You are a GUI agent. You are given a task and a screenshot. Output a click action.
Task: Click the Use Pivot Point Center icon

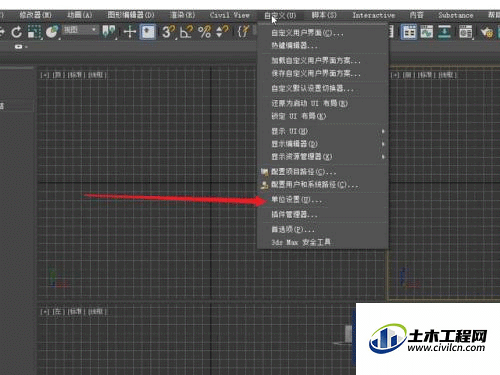[x=109, y=32]
